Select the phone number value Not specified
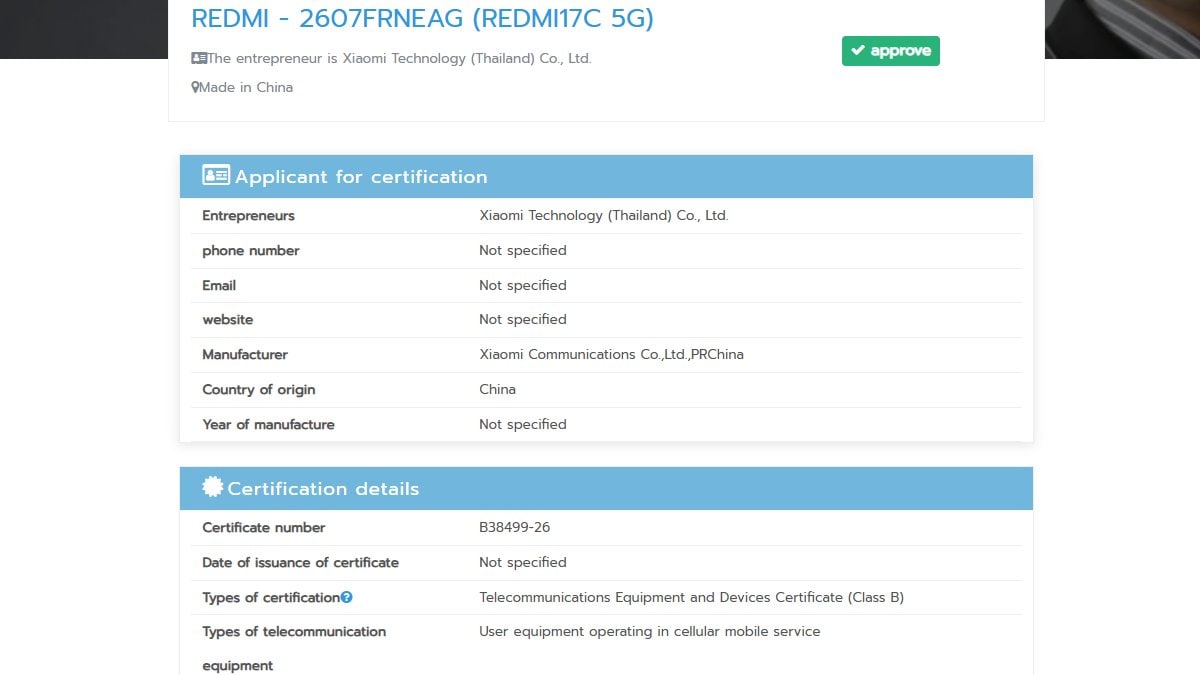Screen dimensions: 1200x675 click(523, 250)
